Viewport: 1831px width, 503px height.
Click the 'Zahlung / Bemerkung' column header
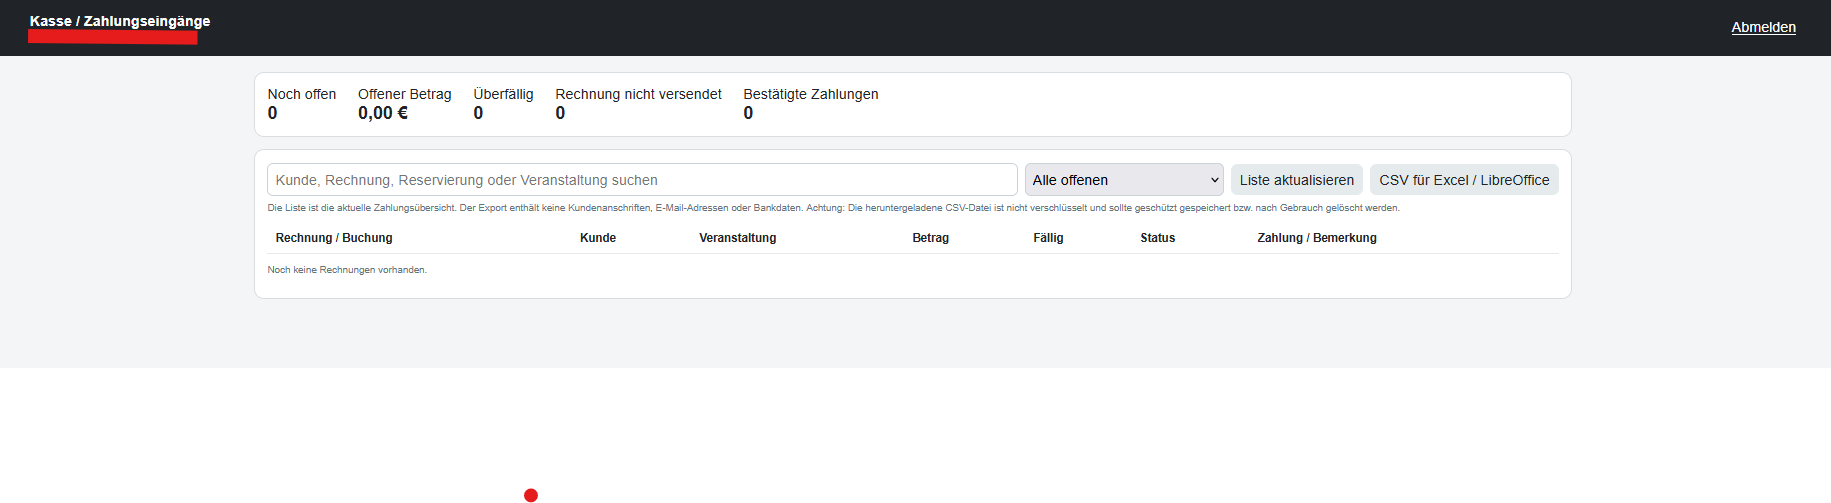tap(1317, 238)
